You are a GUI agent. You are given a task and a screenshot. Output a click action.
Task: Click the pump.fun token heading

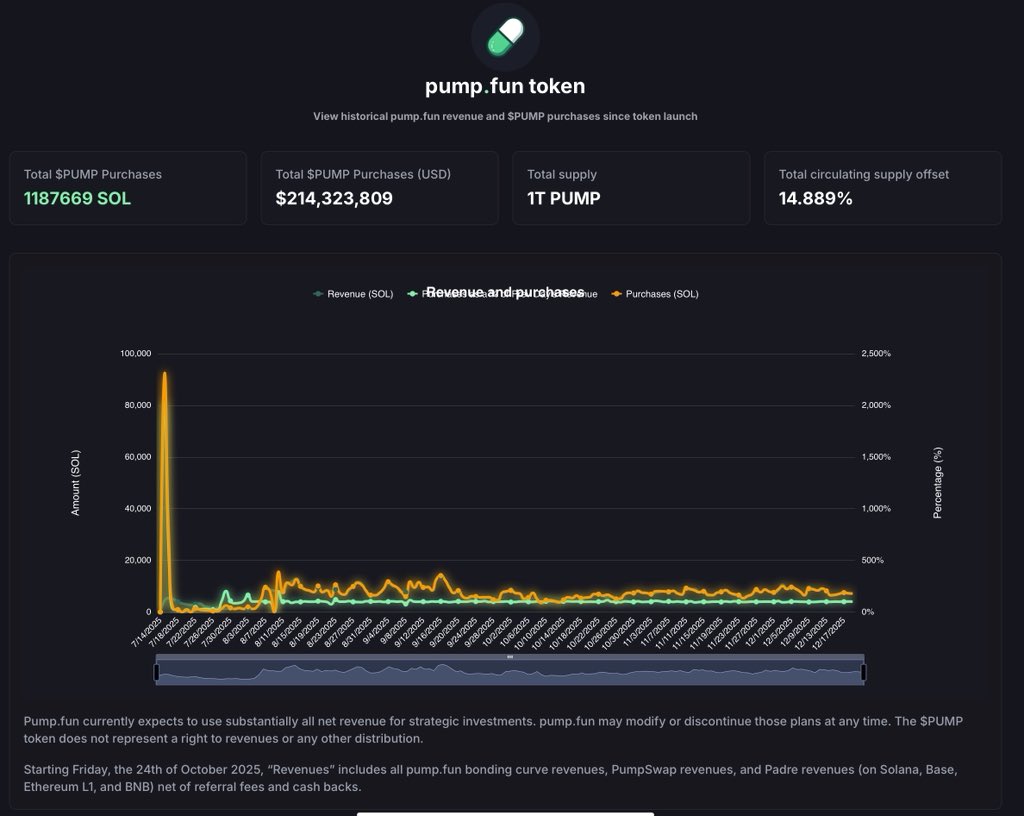pos(505,86)
